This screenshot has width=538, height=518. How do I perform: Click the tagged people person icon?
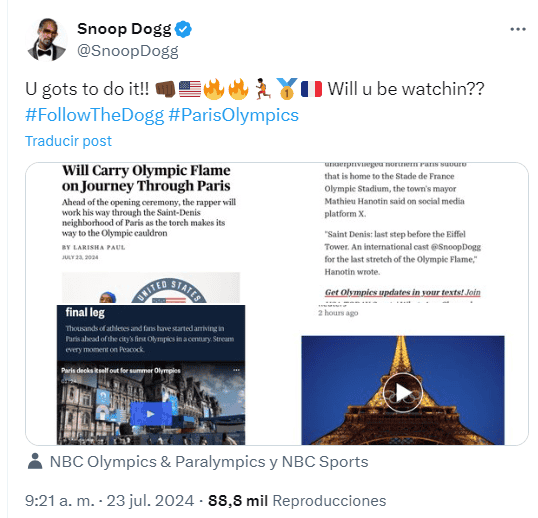[x=35, y=461]
